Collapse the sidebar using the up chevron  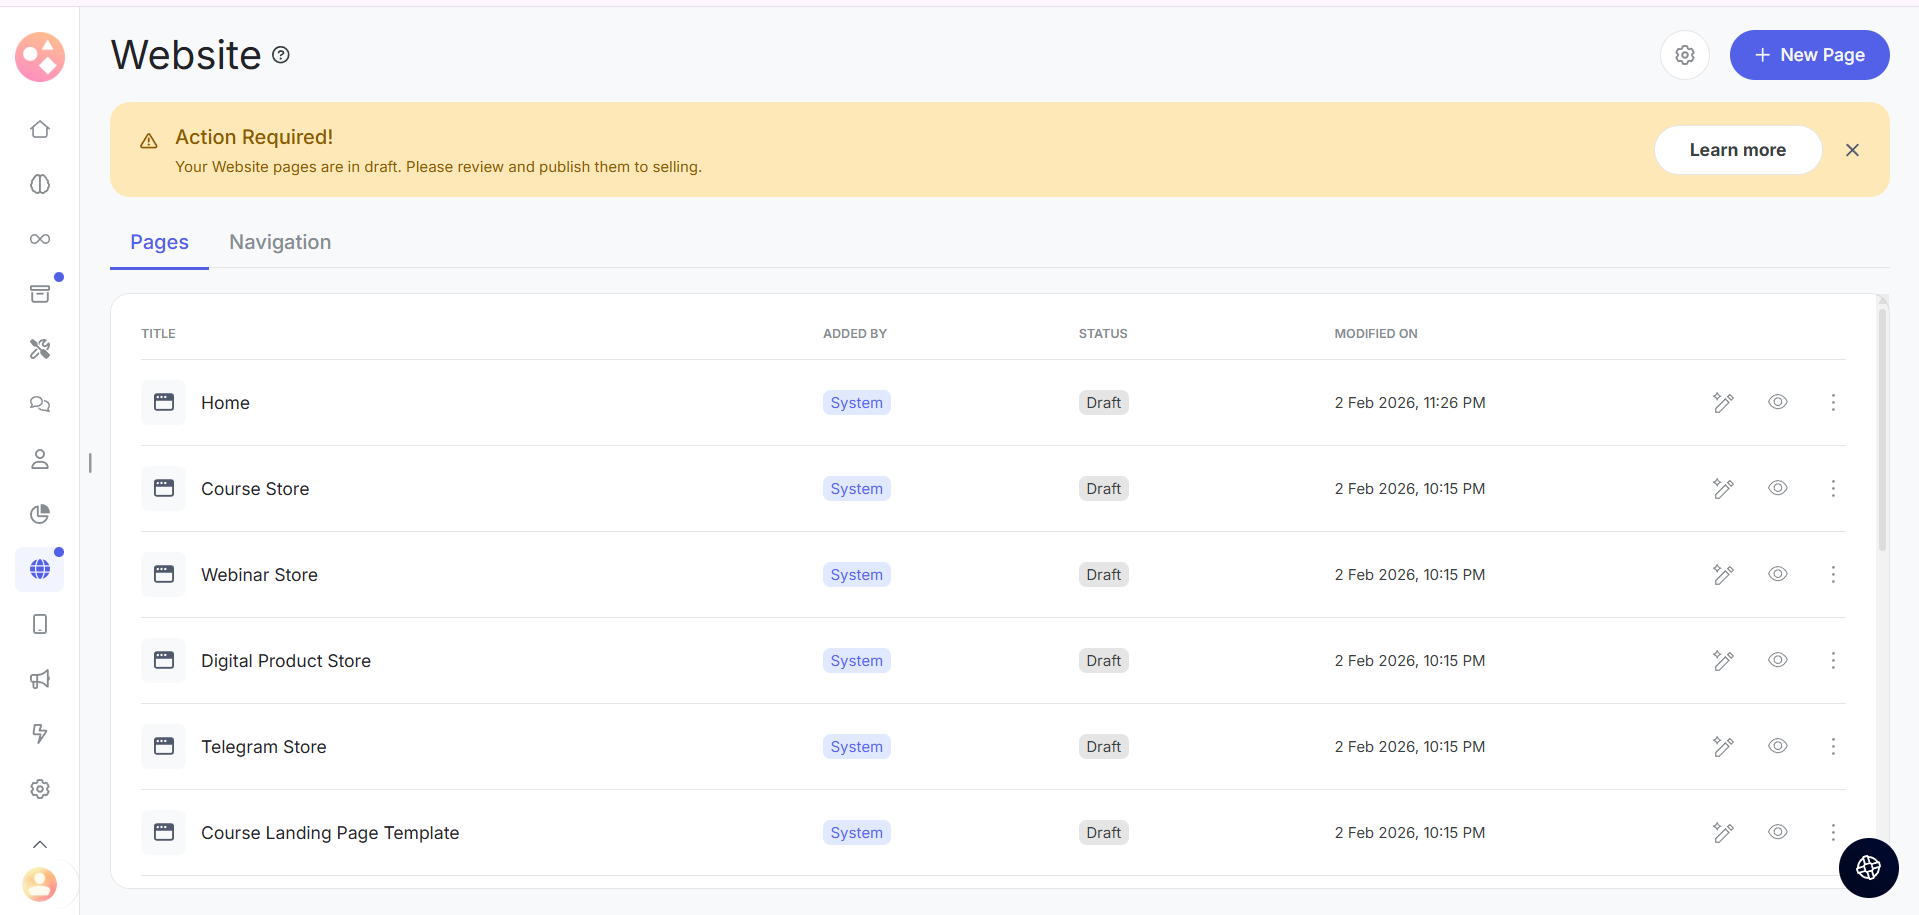click(40, 844)
